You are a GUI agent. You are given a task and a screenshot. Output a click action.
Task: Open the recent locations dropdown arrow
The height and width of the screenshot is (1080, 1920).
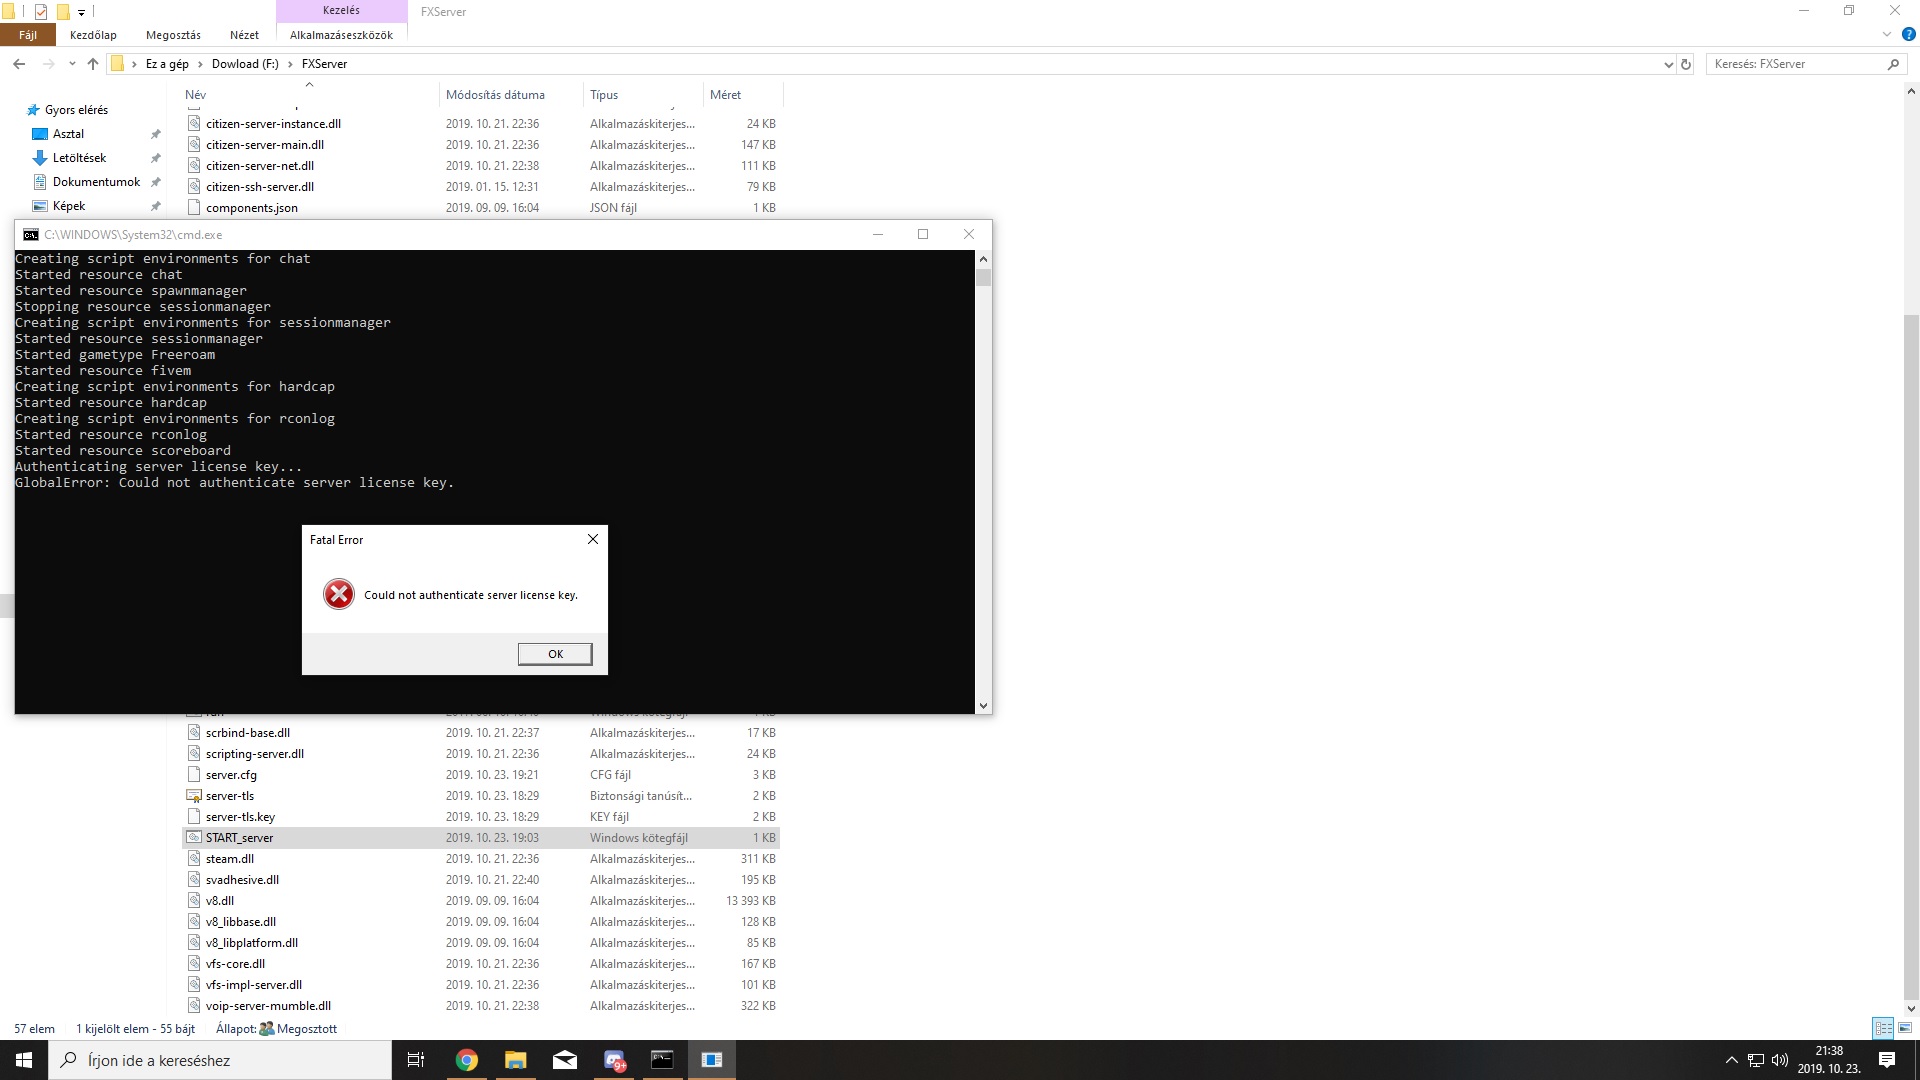tap(72, 64)
